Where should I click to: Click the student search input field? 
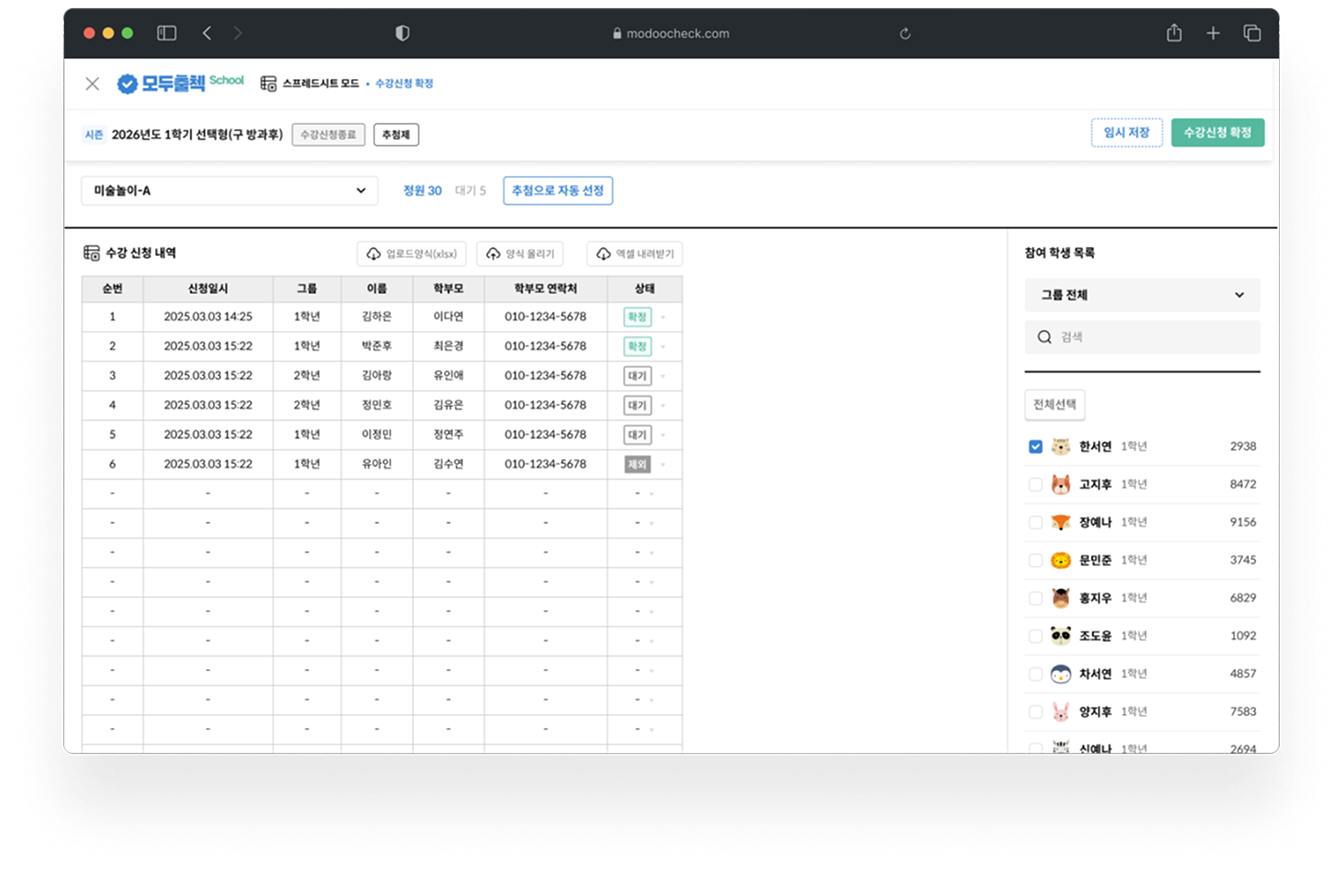pyautogui.click(x=1150, y=338)
